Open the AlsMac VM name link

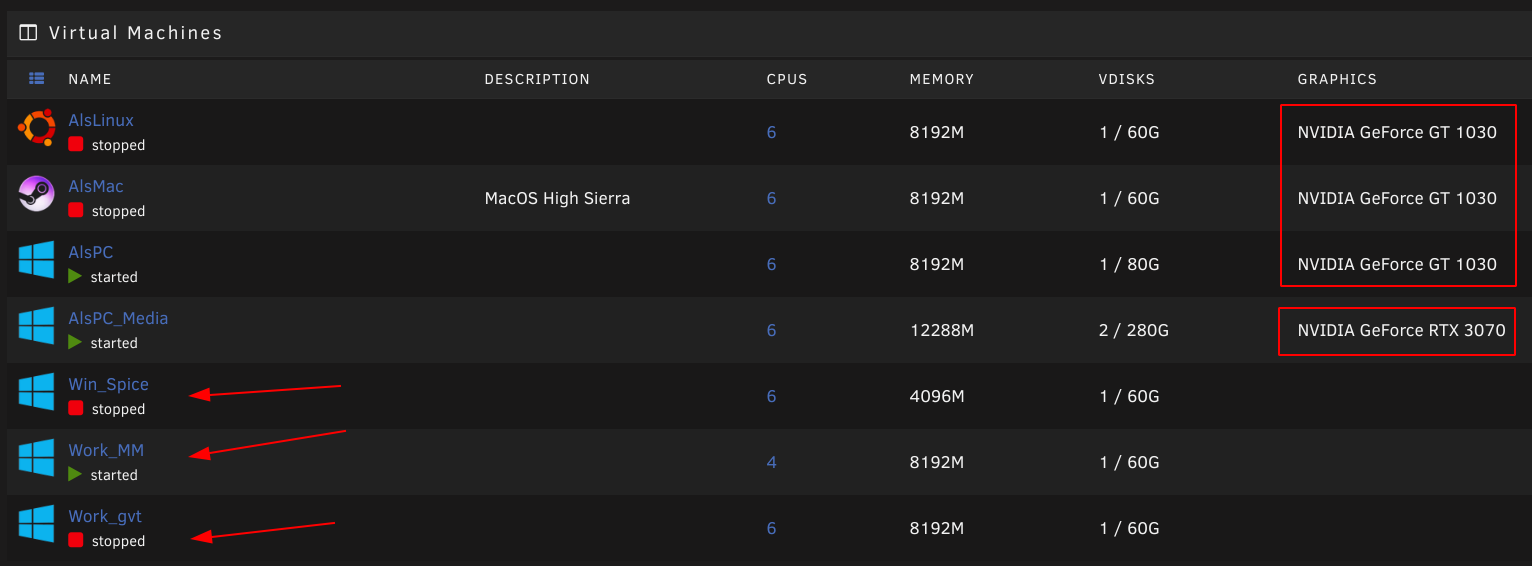coord(96,186)
